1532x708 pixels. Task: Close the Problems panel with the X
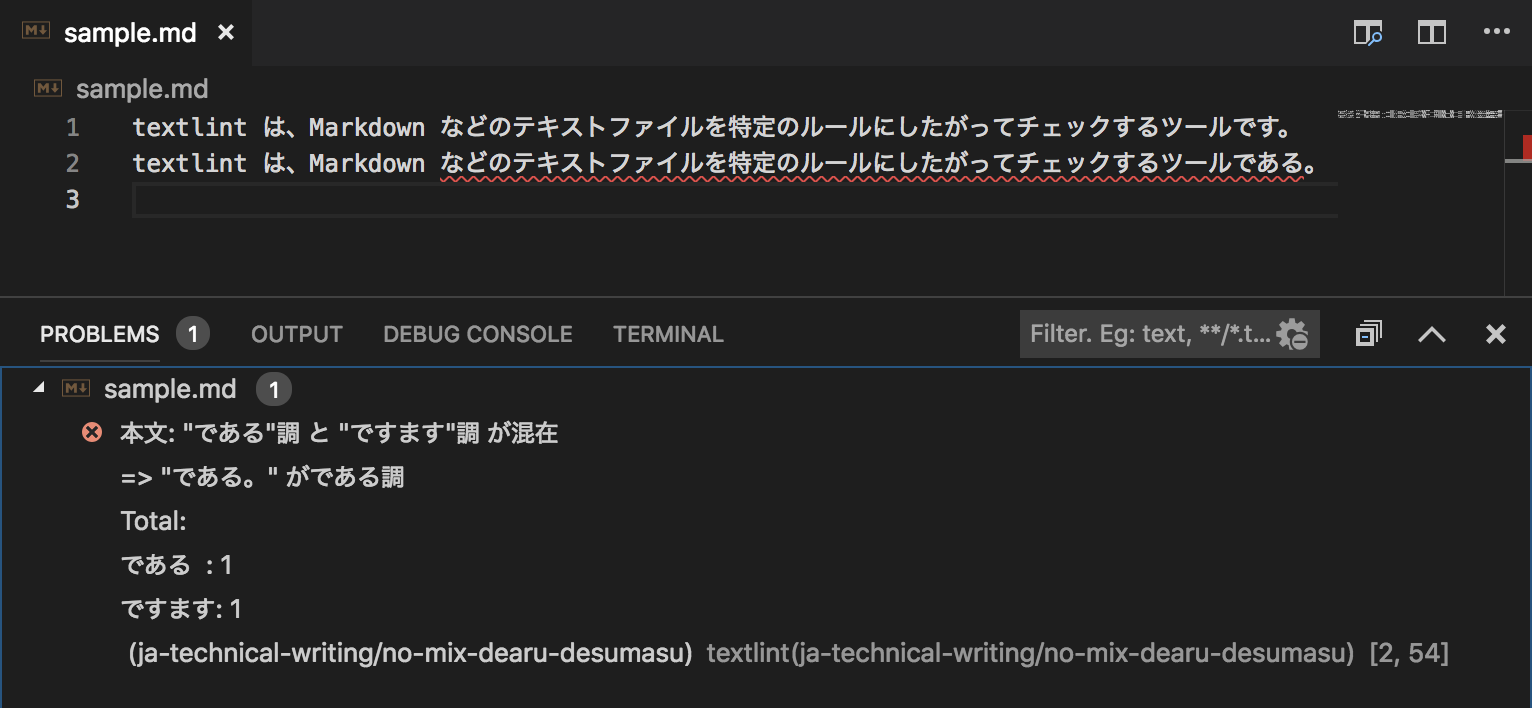pyautogui.click(x=1496, y=333)
